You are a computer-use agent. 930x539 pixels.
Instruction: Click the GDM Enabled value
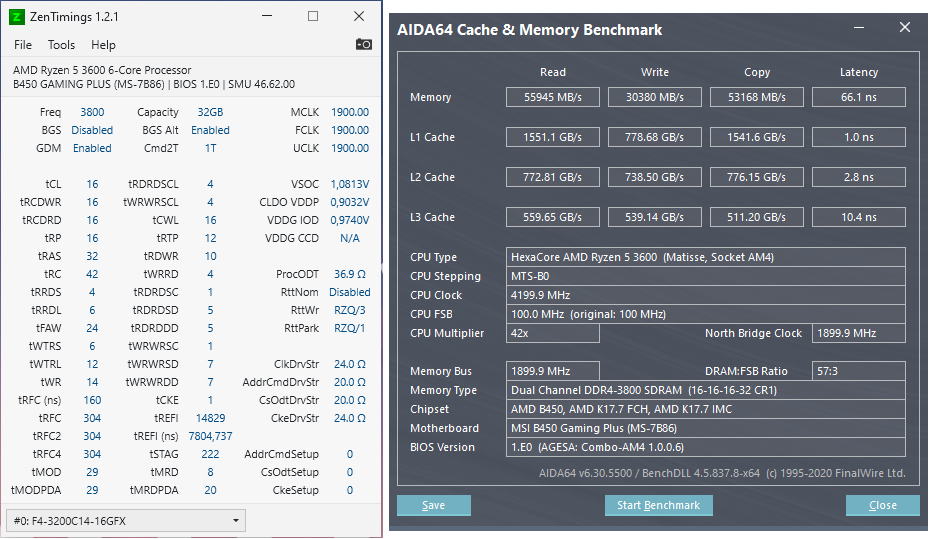(92, 148)
